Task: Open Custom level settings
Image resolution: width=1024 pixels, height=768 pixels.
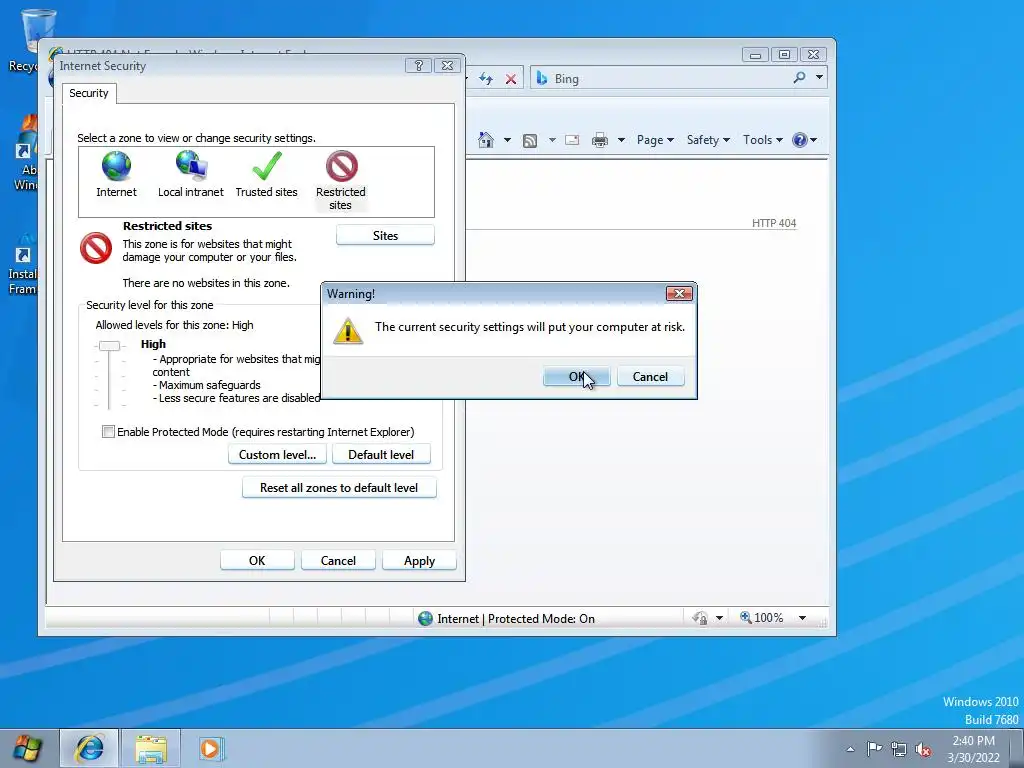Action: pyautogui.click(x=278, y=455)
